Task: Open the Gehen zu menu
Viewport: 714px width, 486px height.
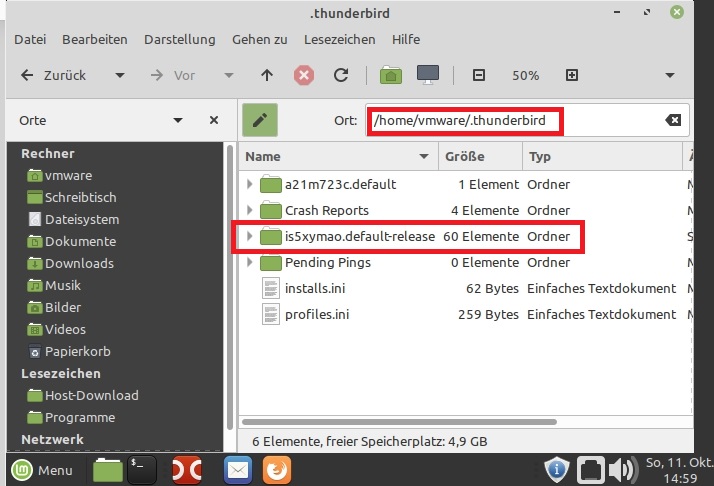Action: pos(260,40)
